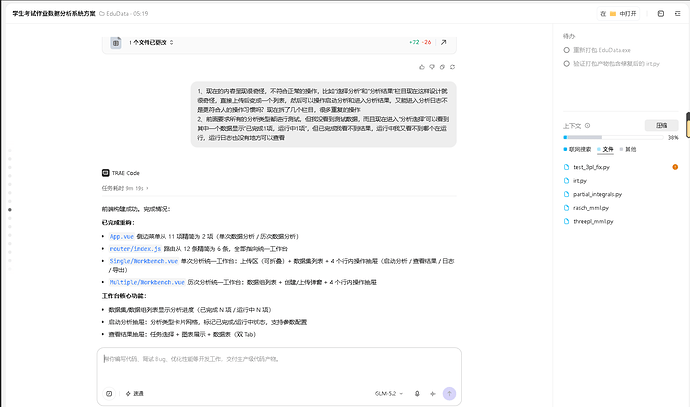690x407 pixels.
Task: Click the info icon next to 上下文
Action: (587, 125)
